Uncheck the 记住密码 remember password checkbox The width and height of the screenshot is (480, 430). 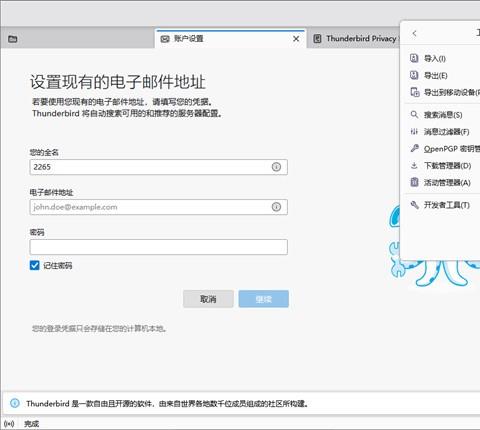35,265
